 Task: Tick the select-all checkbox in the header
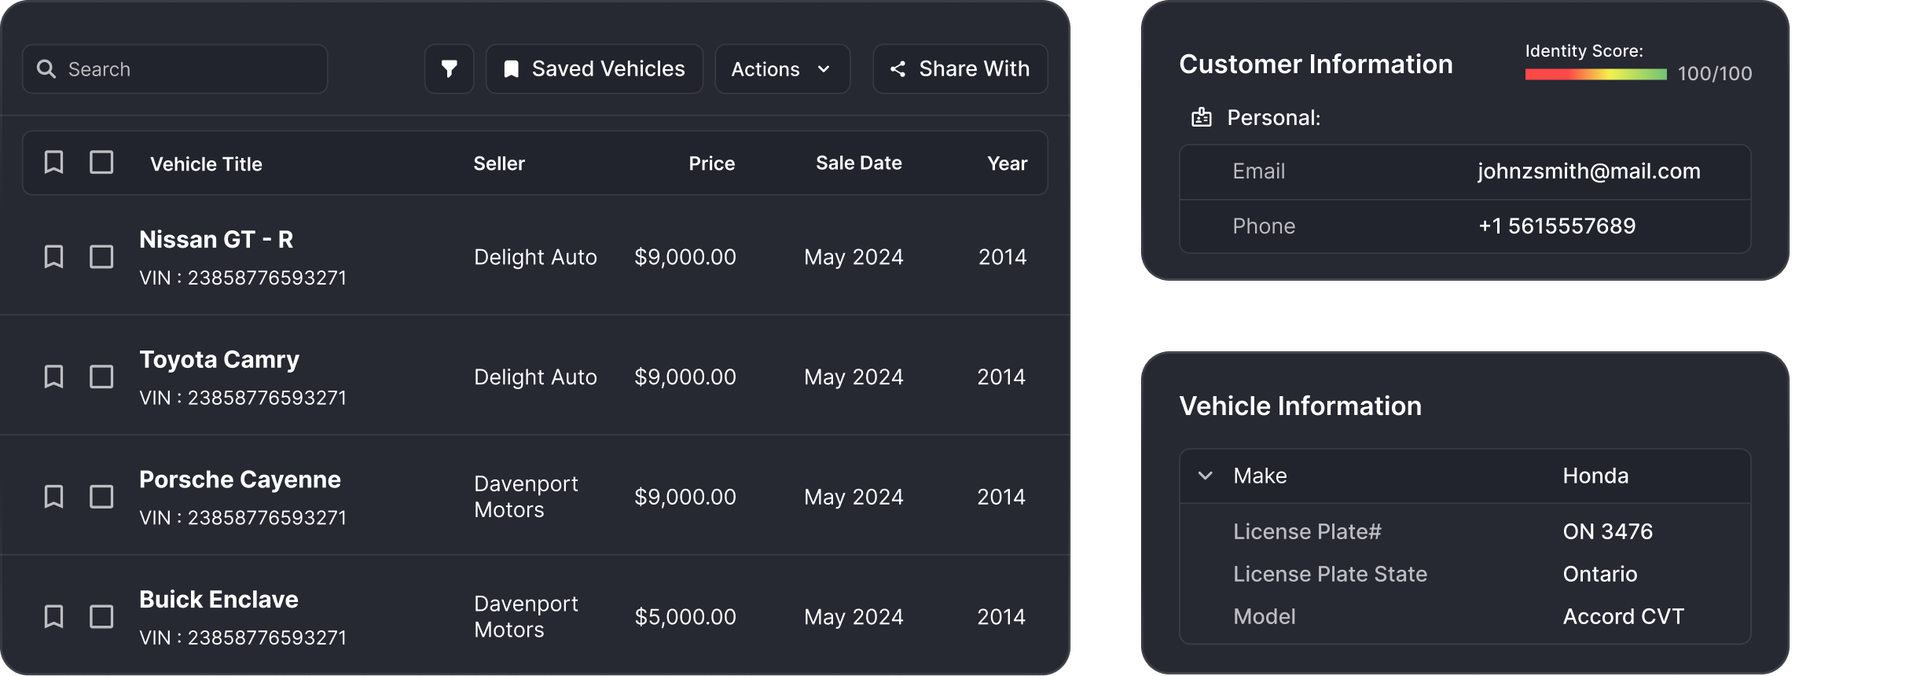[x=101, y=162]
